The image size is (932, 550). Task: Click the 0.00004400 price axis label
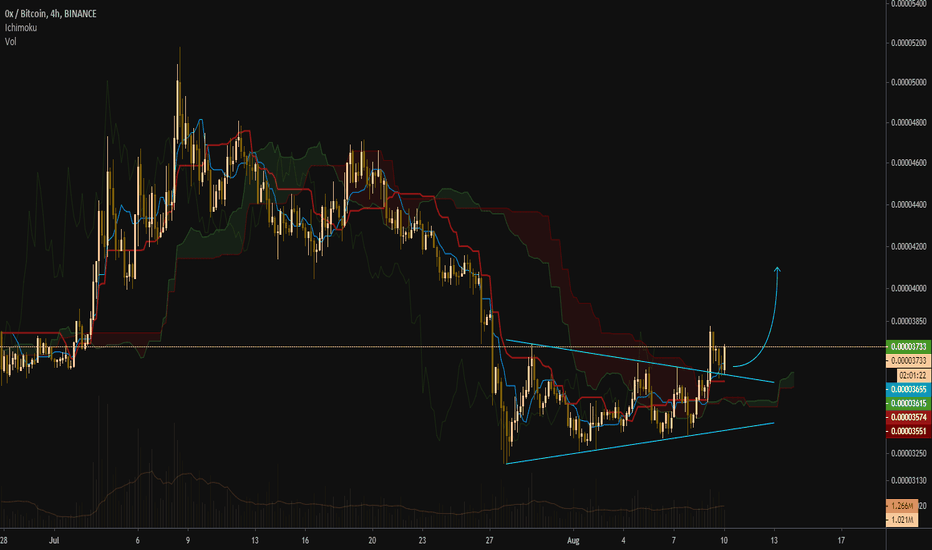(909, 205)
